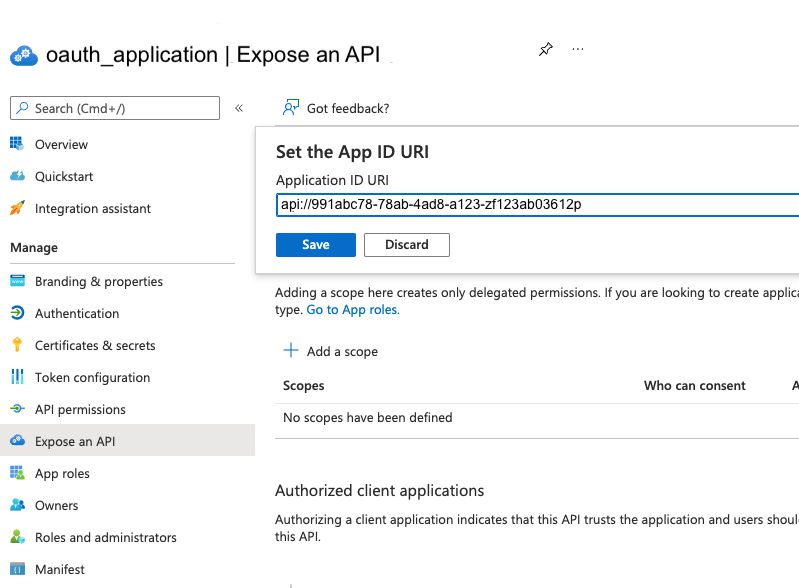Click the plus icon to add a scope

pos(291,351)
